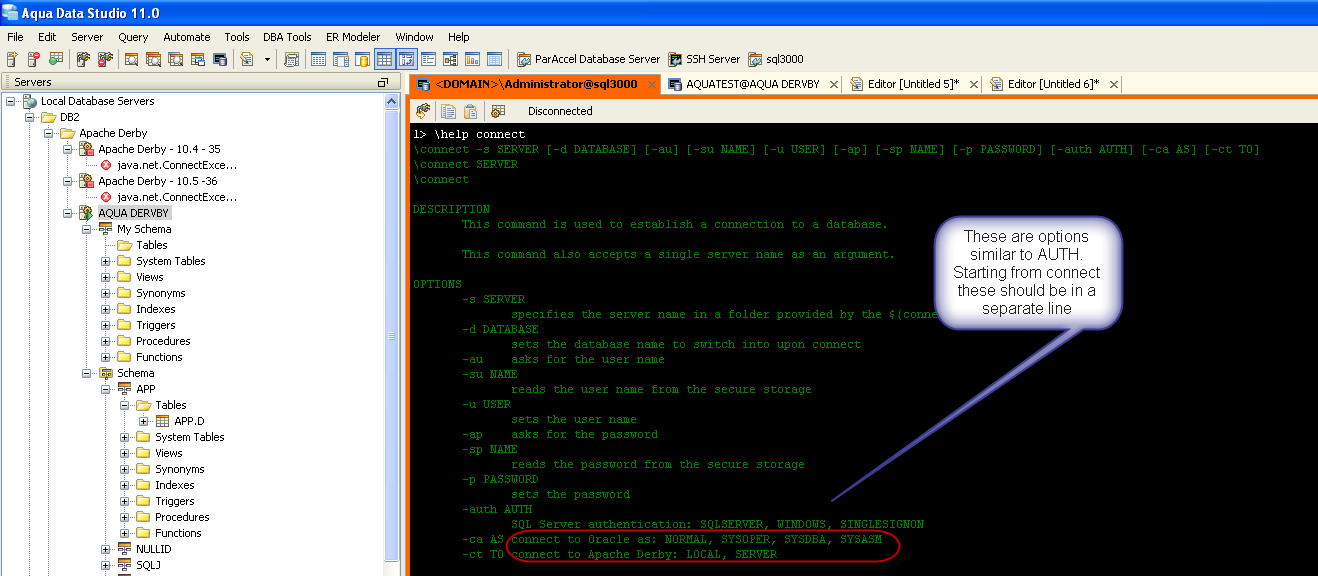Click the form view layout toolbar icon
Viewport: 1318px width, 576px height.
click(x=429, y=59)
